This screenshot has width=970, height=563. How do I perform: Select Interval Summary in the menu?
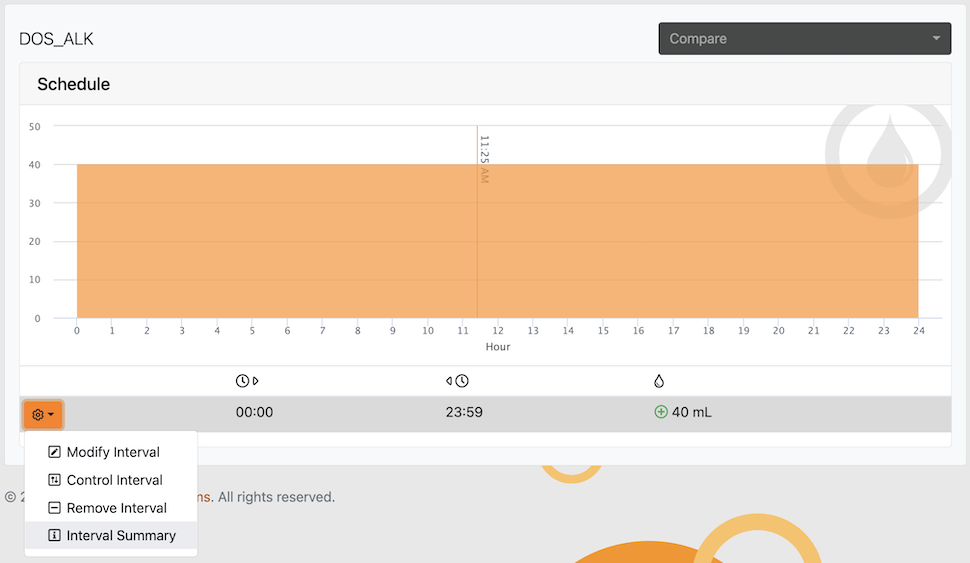click(x=120, y=536)
